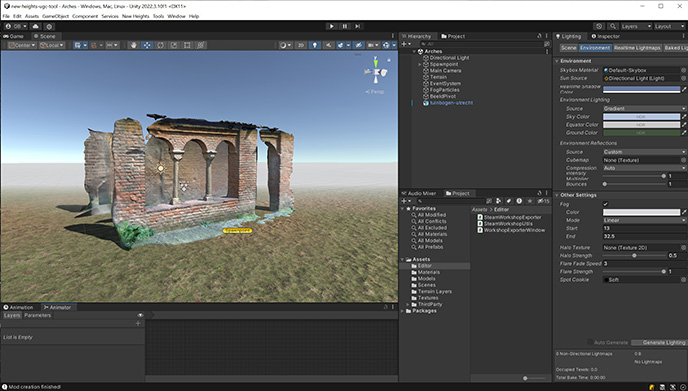Click search by label icon in Project panel
Viewport: 688px width, 391px height.
tap(509, 201)
